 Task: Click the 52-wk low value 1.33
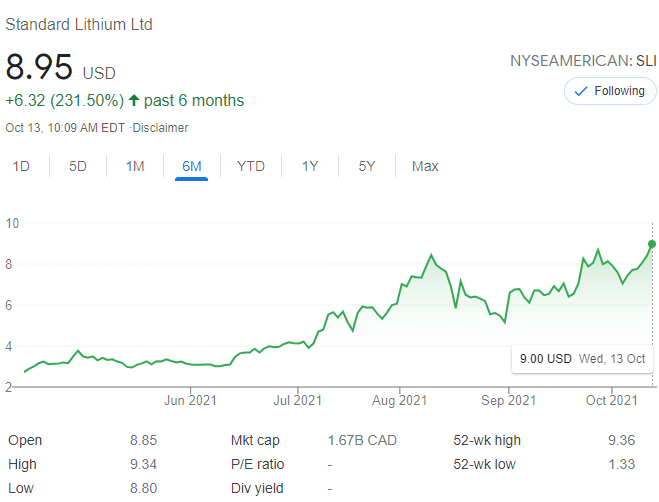pyautogui.click(x=621, y=464)
